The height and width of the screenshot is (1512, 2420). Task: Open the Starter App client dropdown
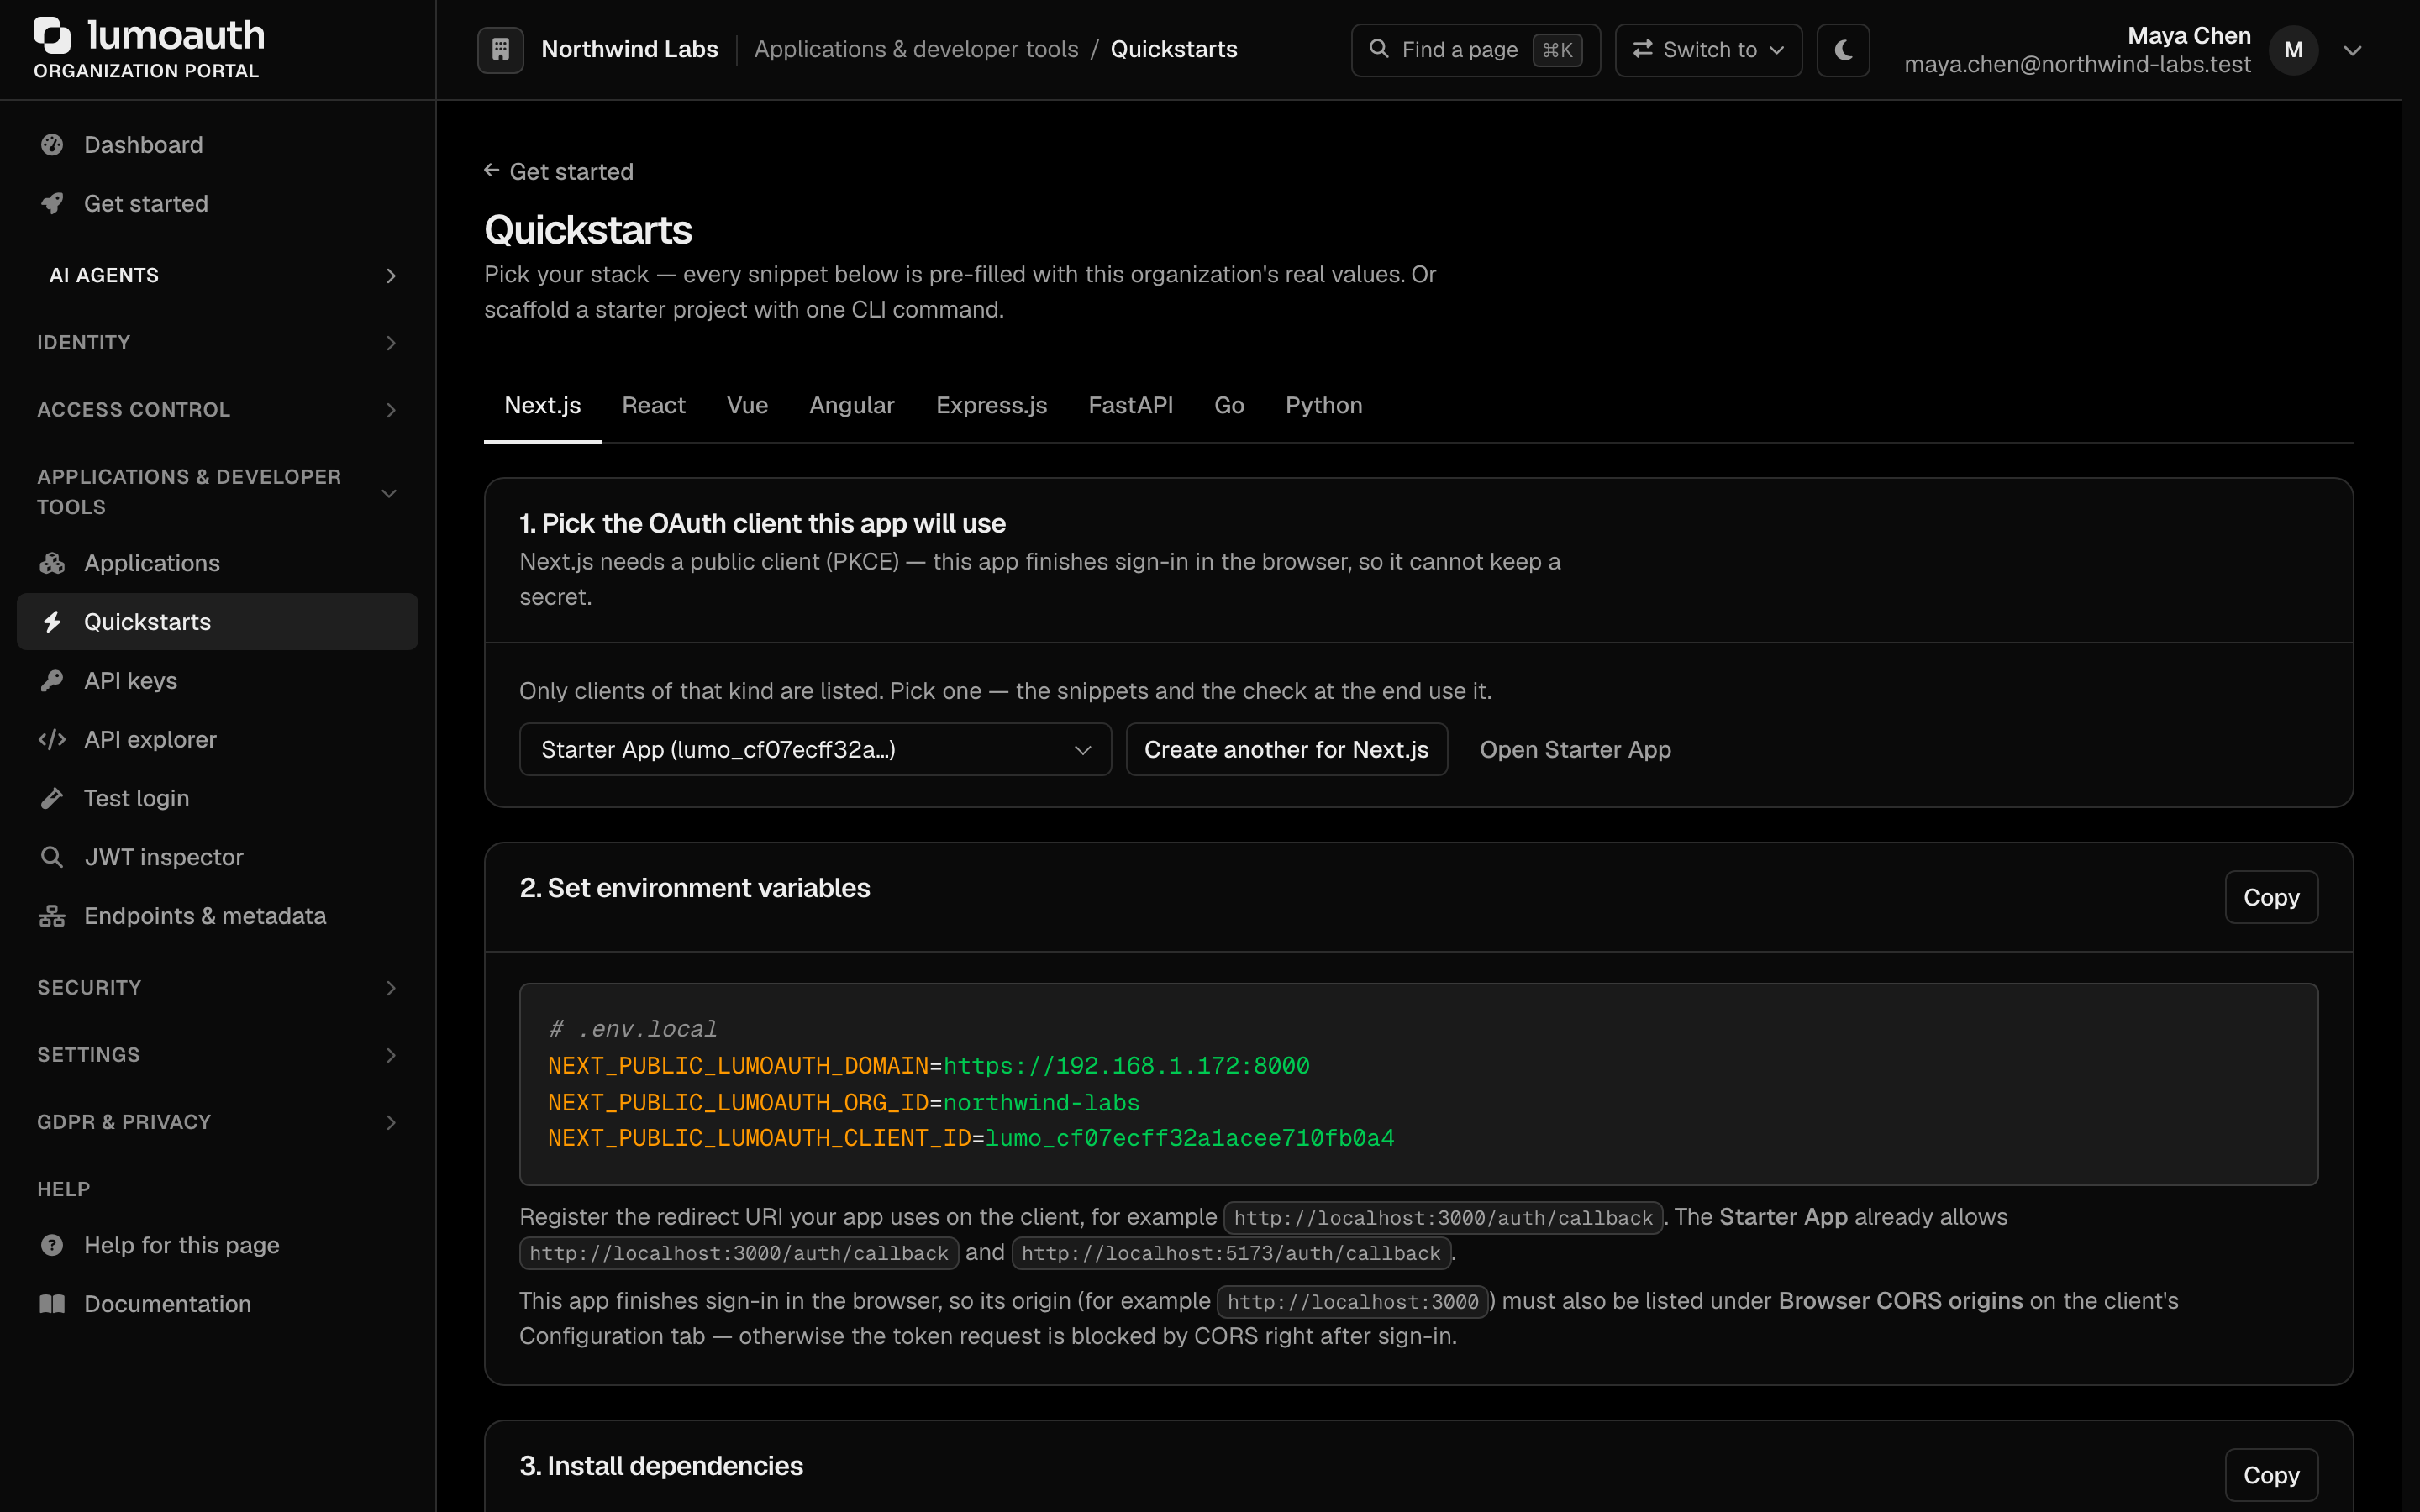tap(815, 750)
